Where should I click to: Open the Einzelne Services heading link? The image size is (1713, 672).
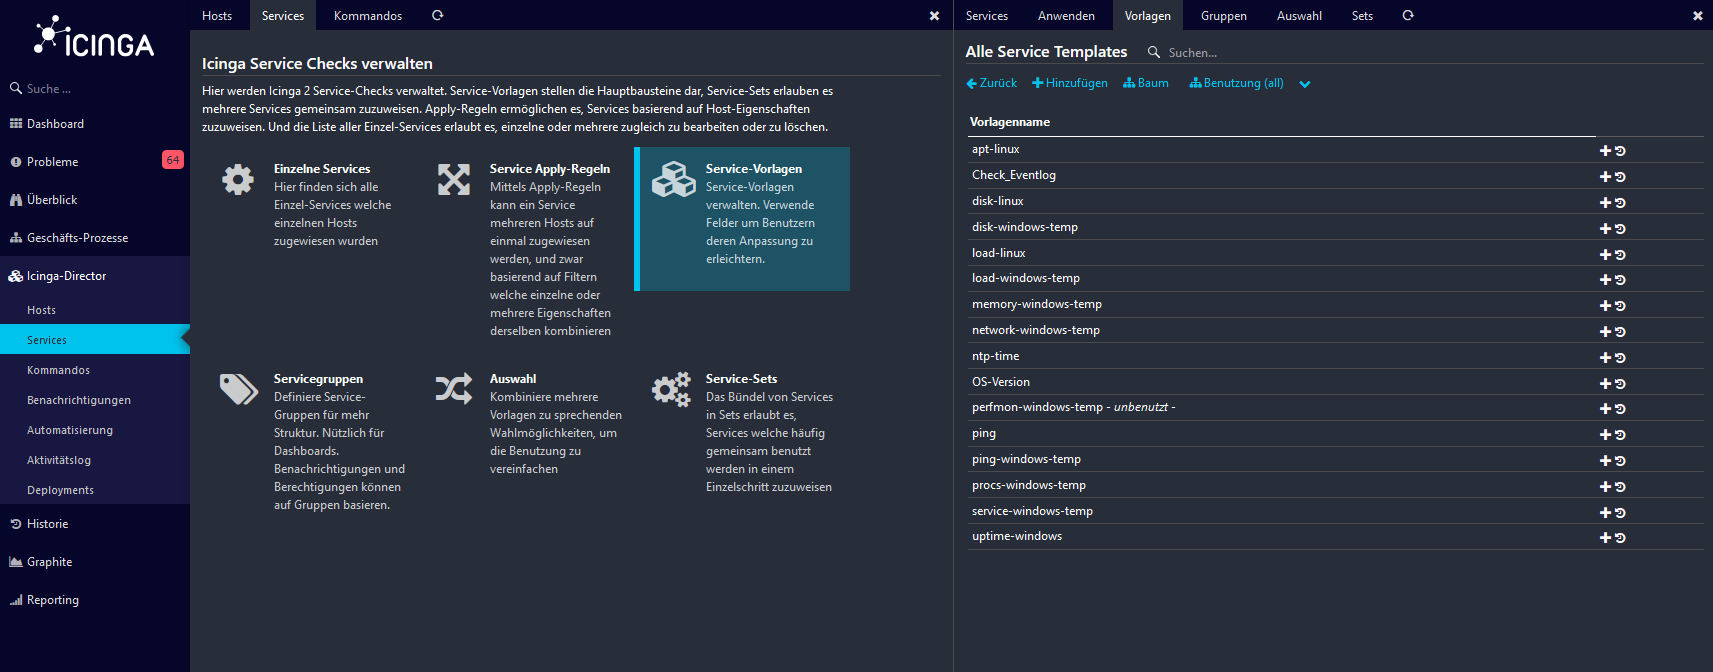(322, 169)
